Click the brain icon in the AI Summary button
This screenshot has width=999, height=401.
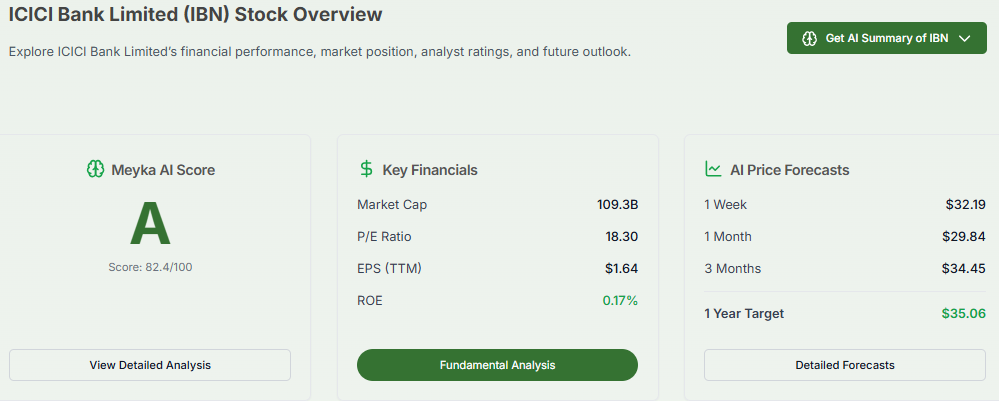coord(810,38)
